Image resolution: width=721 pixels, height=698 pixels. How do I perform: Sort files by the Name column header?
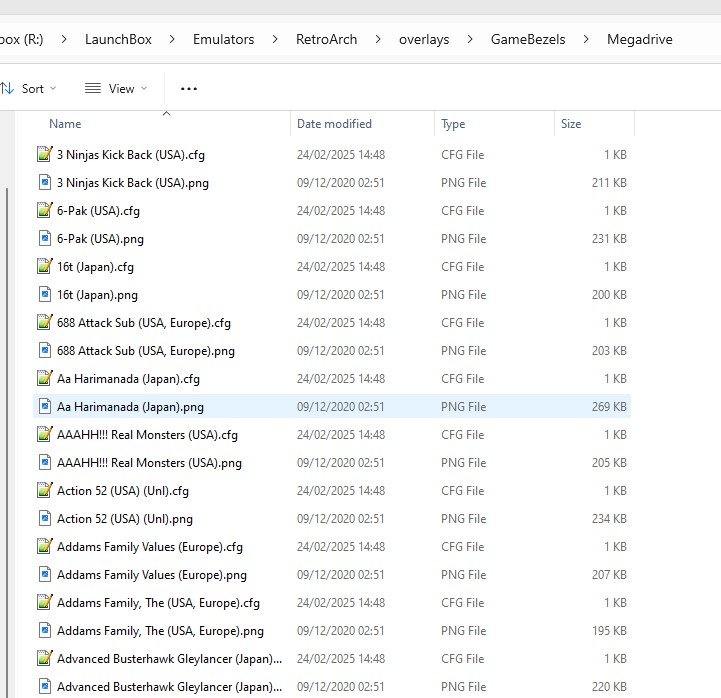[65, 124]
